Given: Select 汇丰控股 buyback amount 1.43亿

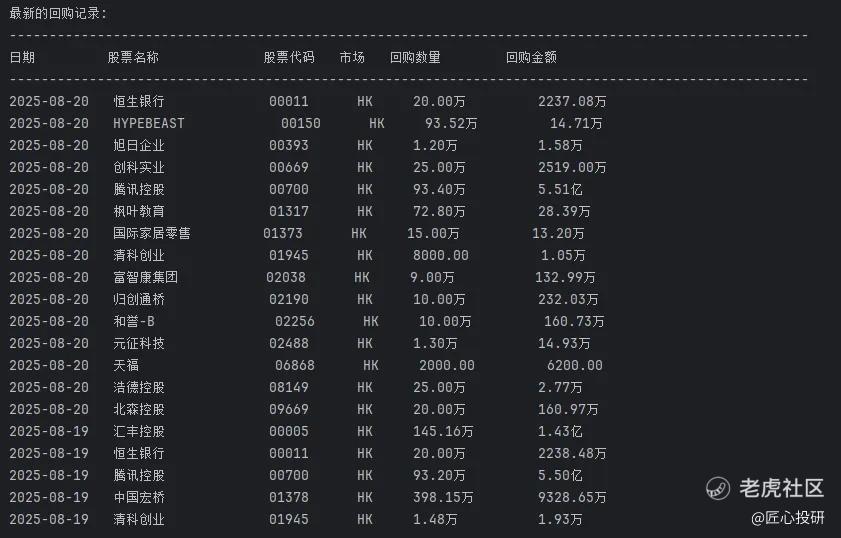Looking at the screenshot, I should (560, 431).
